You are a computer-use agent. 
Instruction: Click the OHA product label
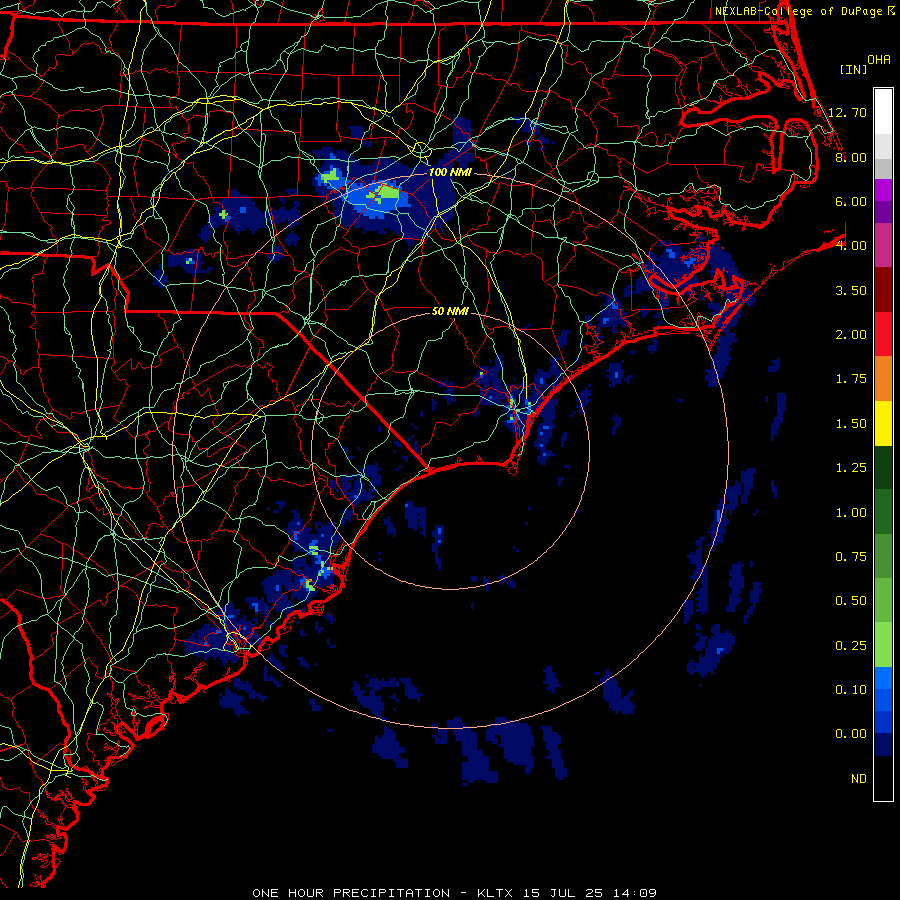(x=879, y=59)
